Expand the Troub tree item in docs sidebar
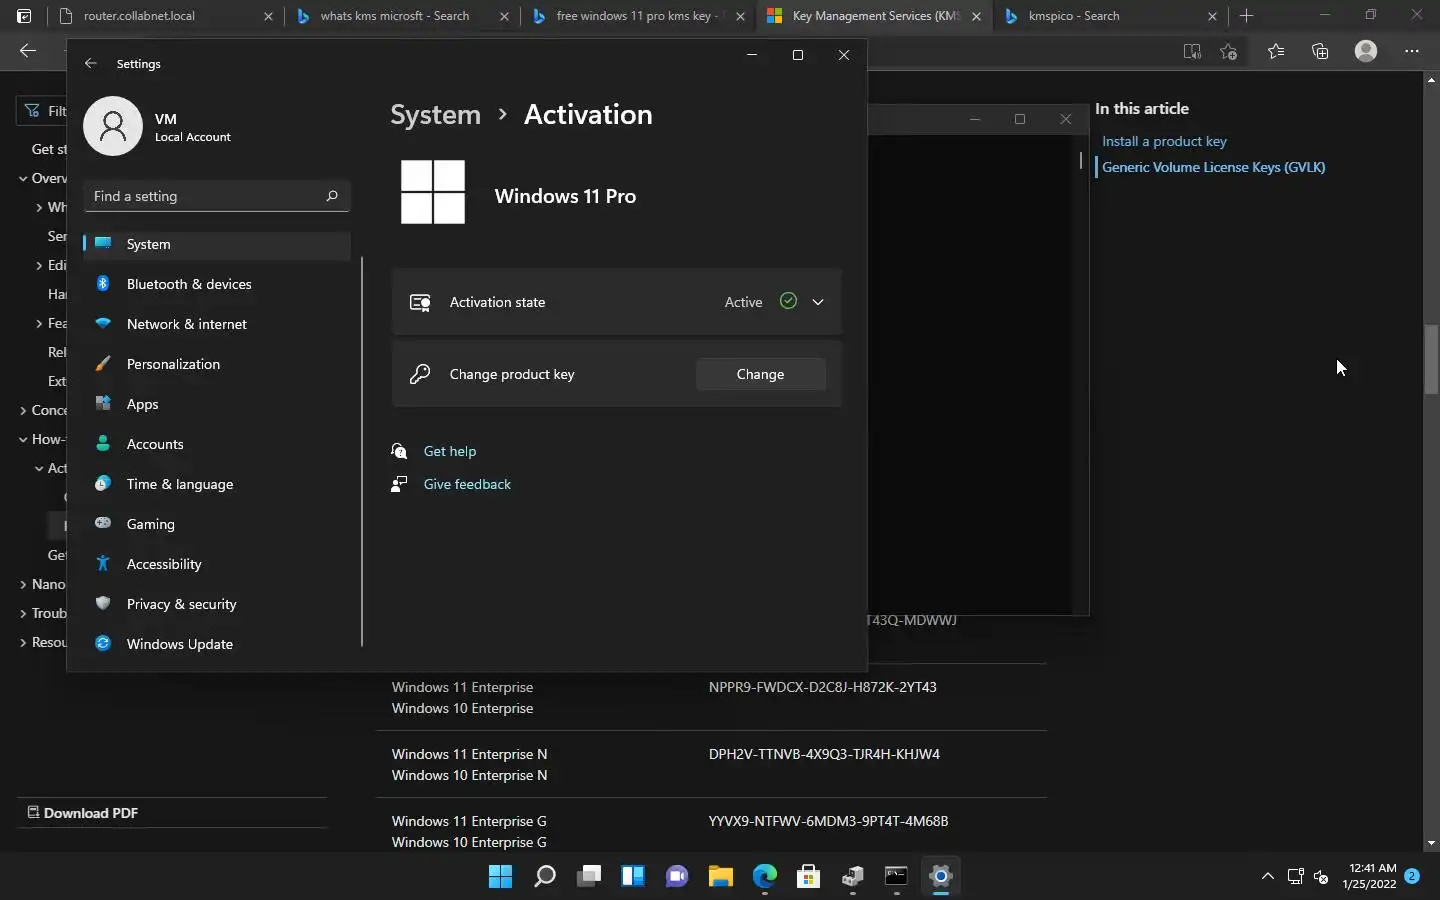The image size is (1440, 900). point(23,613)
